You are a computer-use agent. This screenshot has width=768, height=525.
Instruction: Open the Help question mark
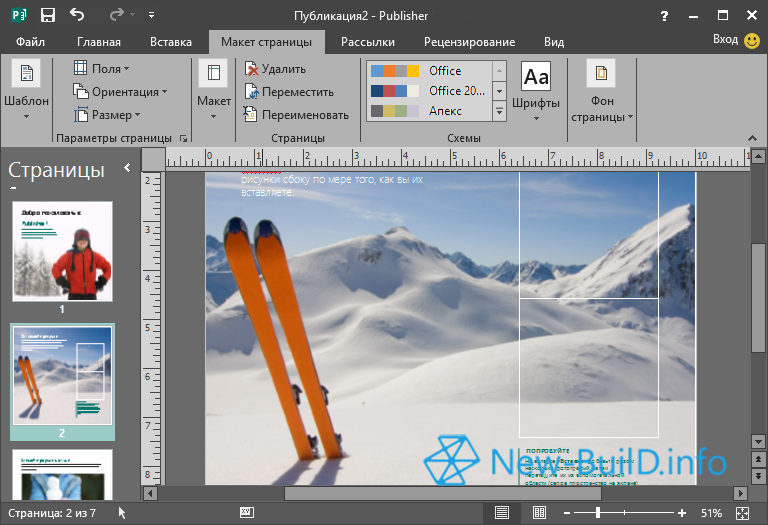tap(664, 16)
